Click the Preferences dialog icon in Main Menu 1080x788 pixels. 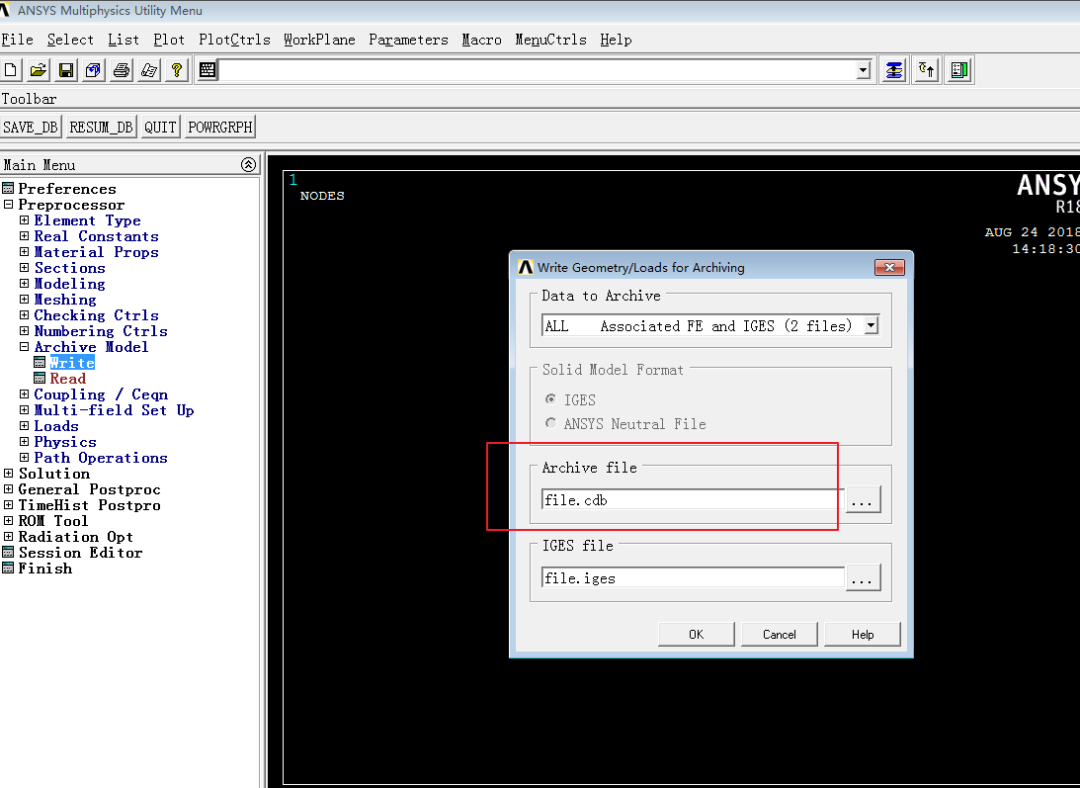pyautogui.click(x=8, y=189)
